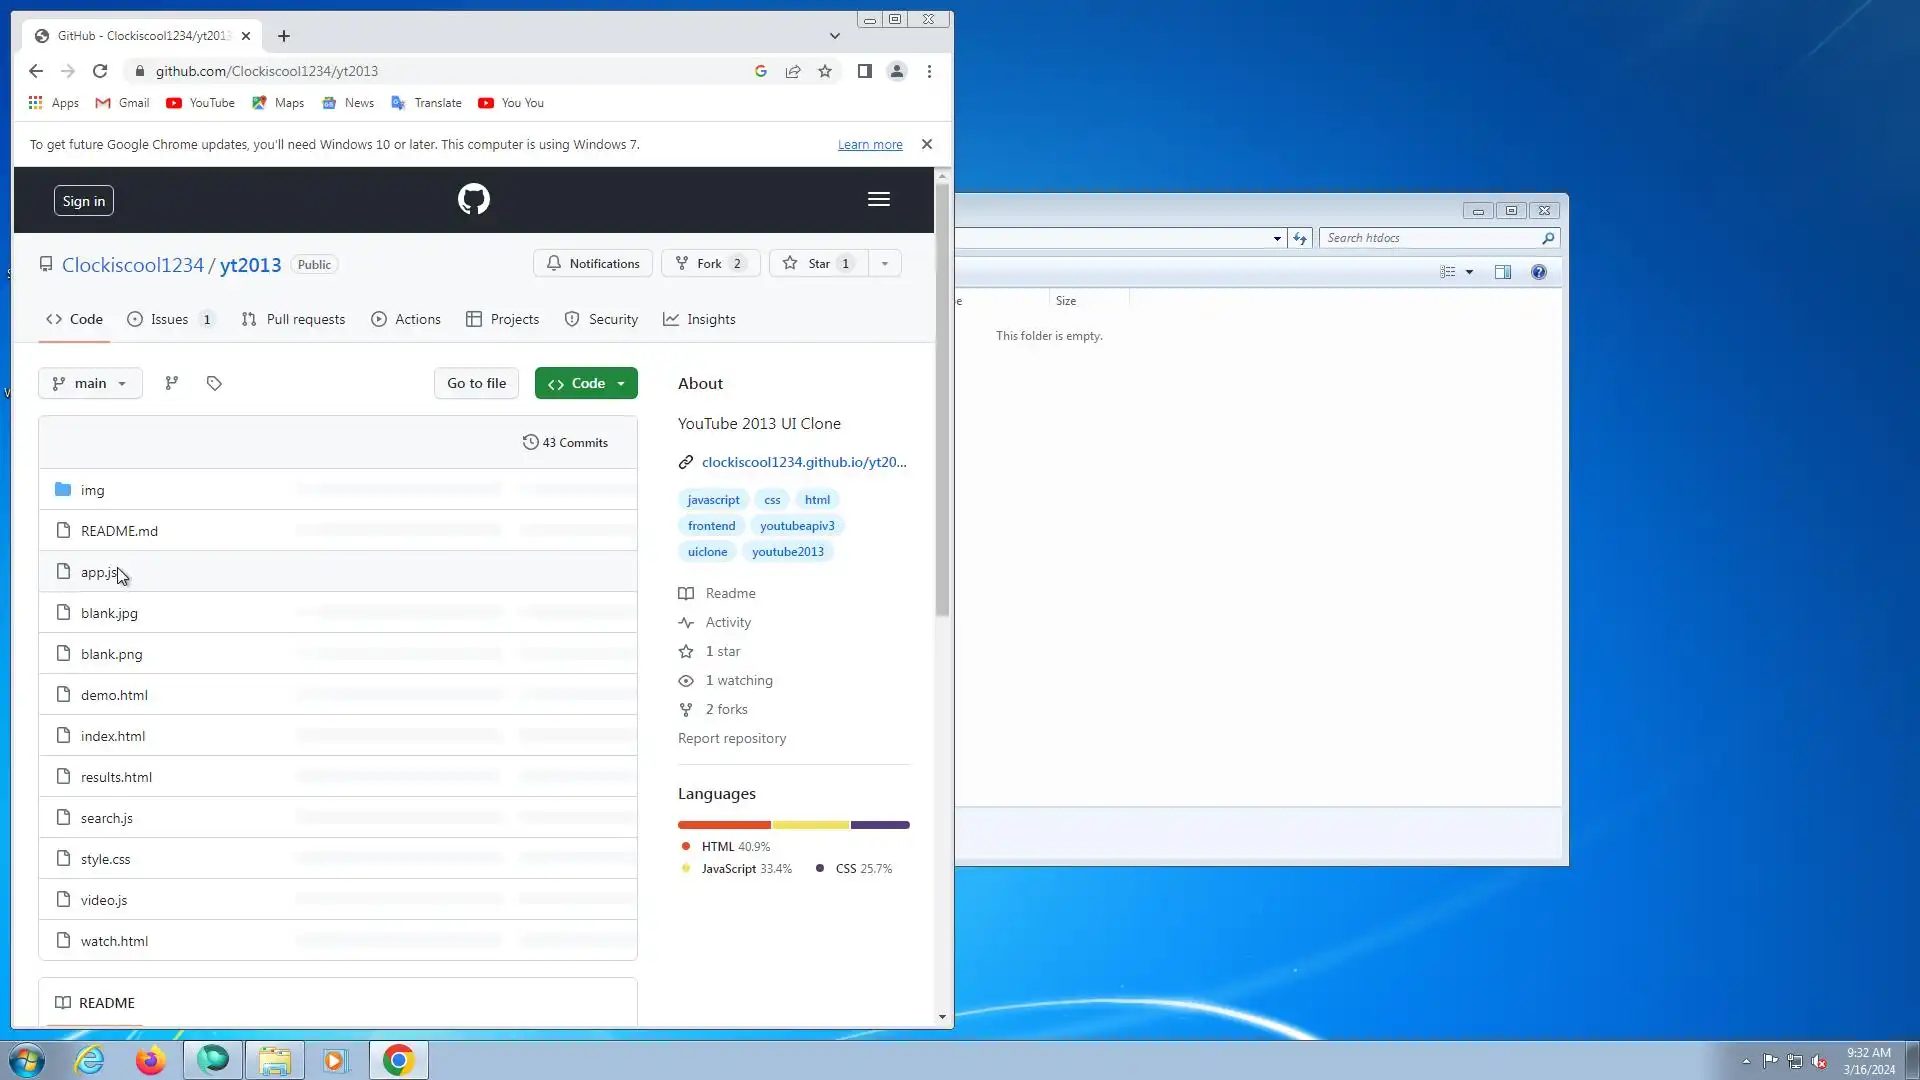Bookmark page with star icon
The image size is (1920, 1080).
(825, 71)
